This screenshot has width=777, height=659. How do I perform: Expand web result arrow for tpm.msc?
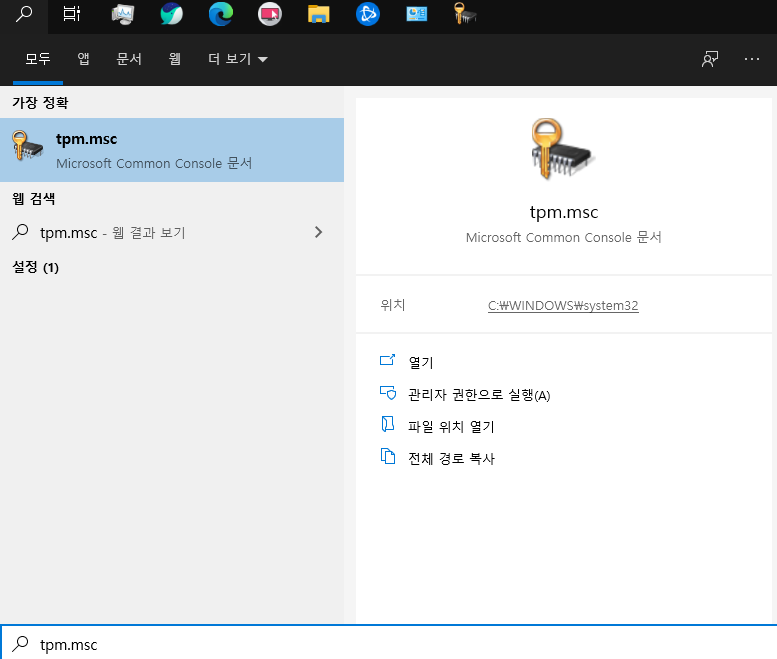point(319,232)
